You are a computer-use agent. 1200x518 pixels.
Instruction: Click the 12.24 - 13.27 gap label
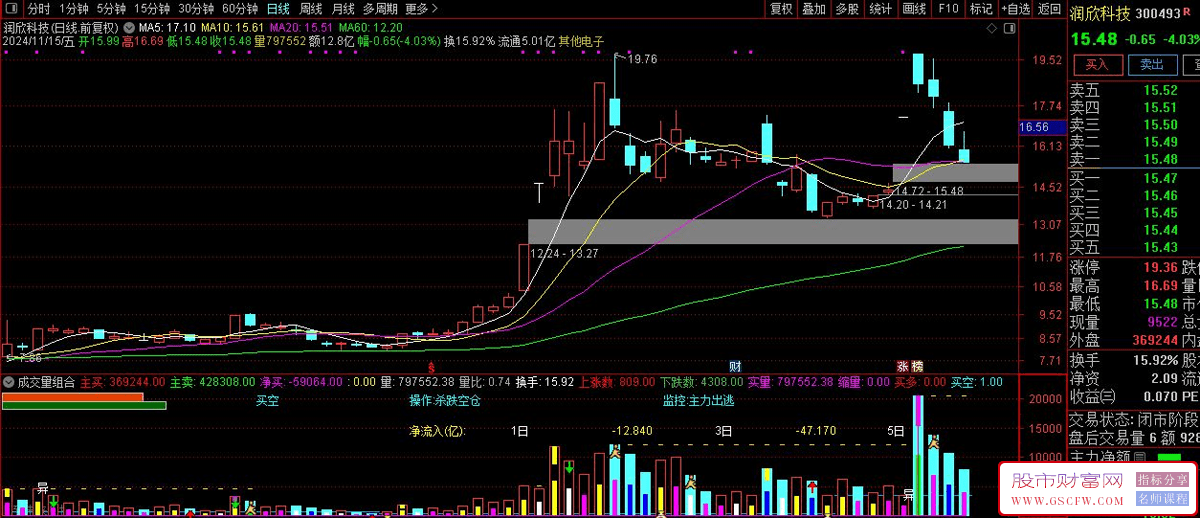tap(564, 254)
